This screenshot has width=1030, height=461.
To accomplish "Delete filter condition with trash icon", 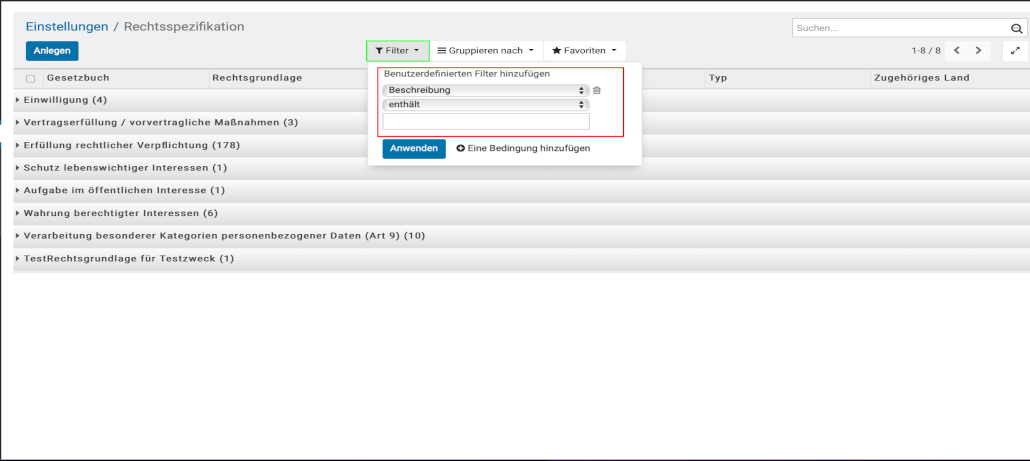I will 597,90.
